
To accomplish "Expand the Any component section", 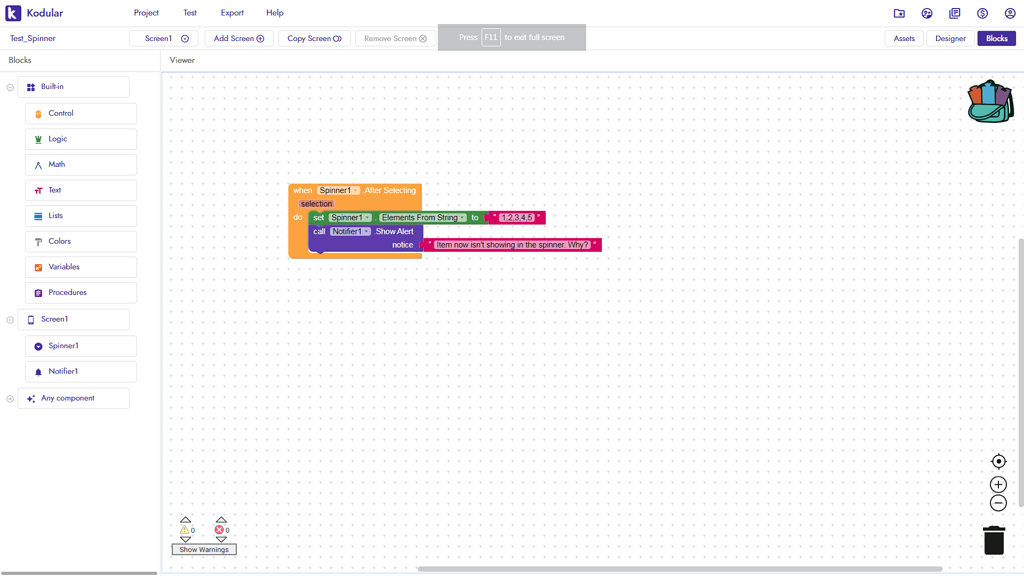I will point(10,399).
